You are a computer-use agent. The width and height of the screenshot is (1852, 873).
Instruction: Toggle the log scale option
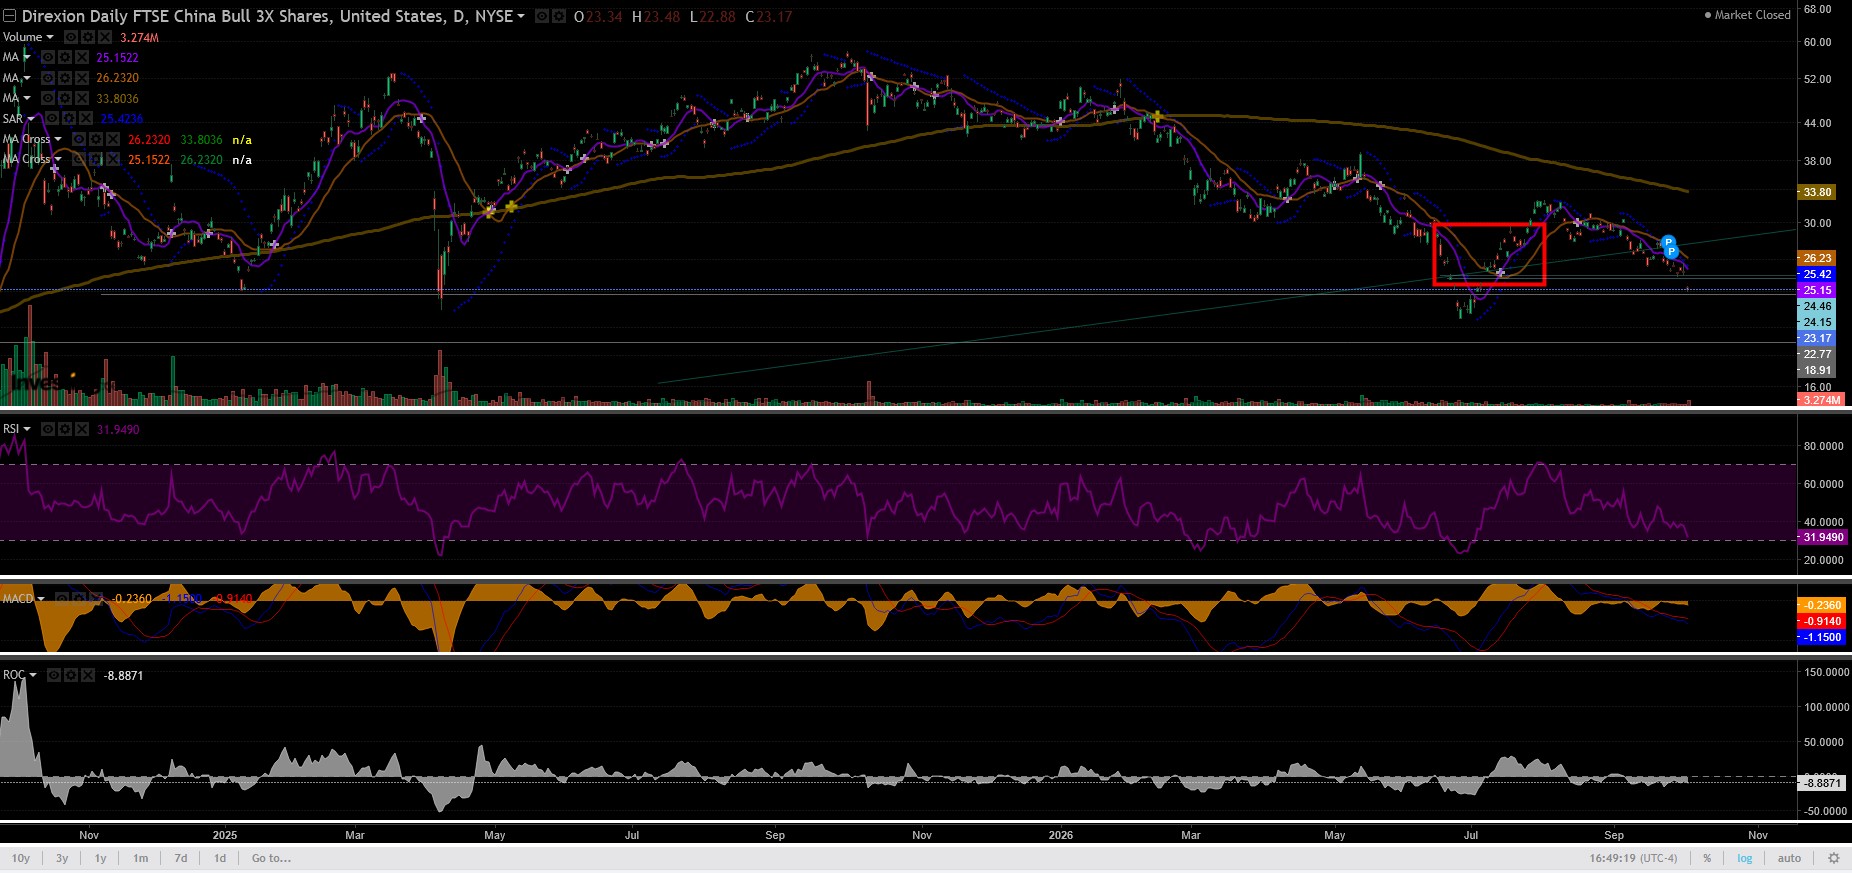tap(1745, 858)
